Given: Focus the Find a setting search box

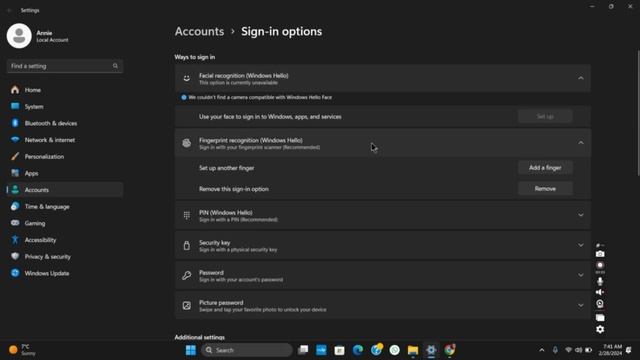Looking at the screenshot, I should (x=64, y=66).
